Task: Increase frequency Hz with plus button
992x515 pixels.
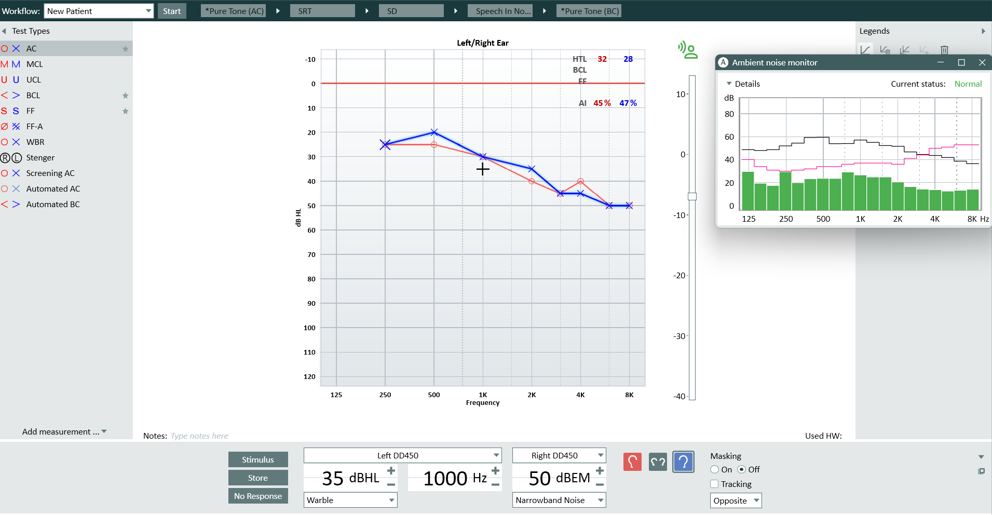Action: click(495, 471)
